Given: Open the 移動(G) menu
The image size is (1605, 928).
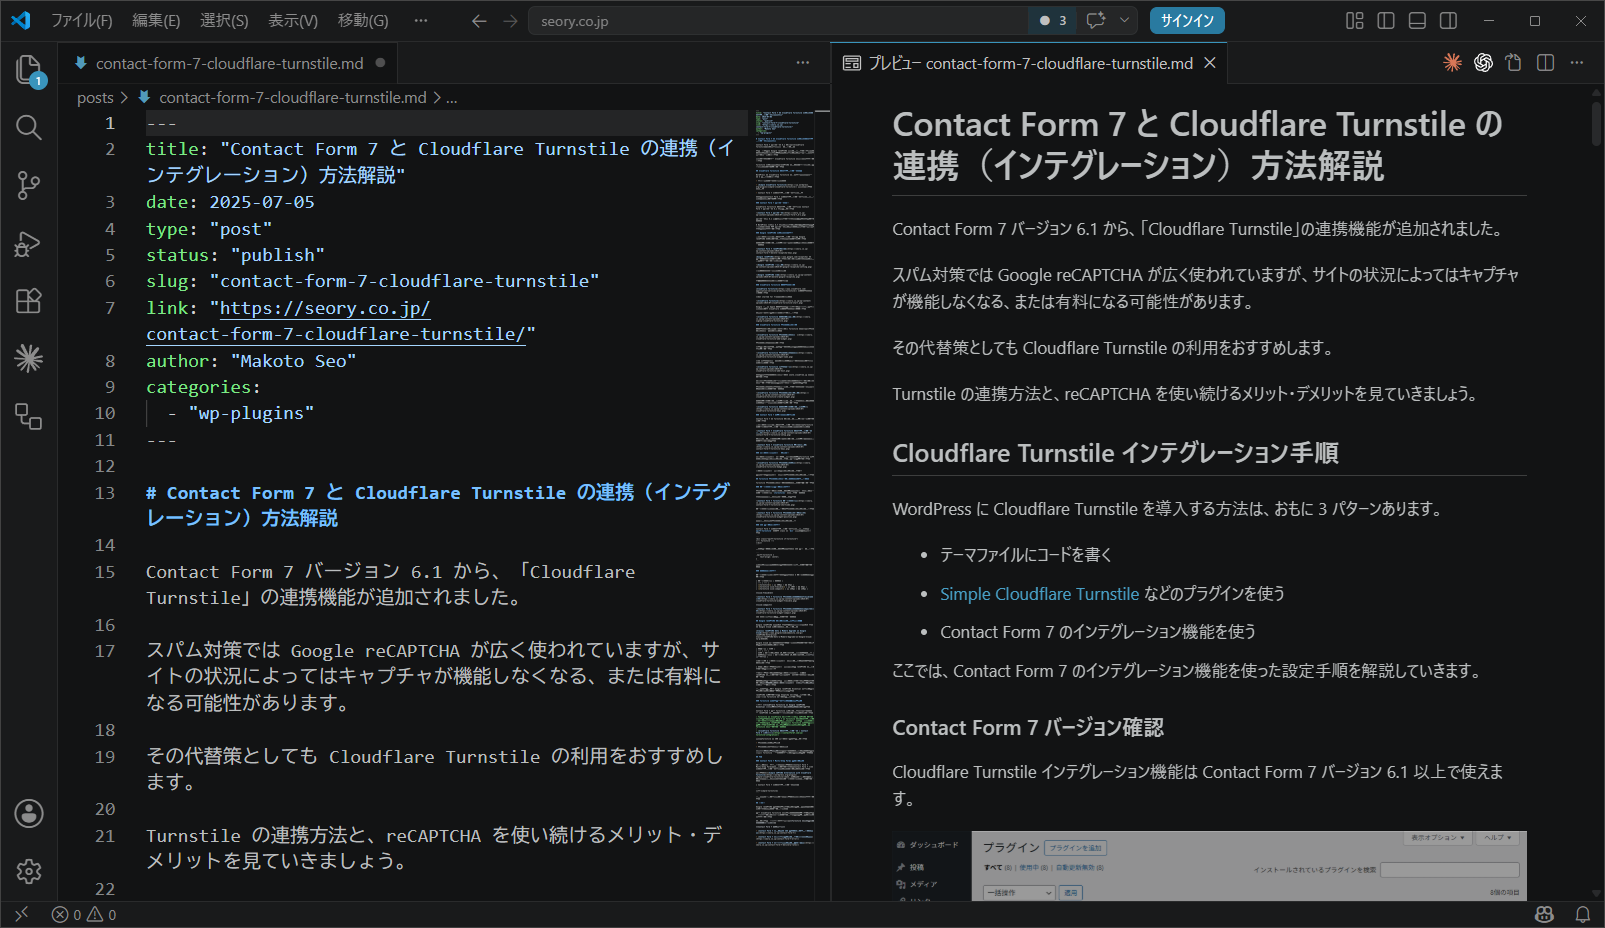Looking at the screenshot, I should coord(363,20).
